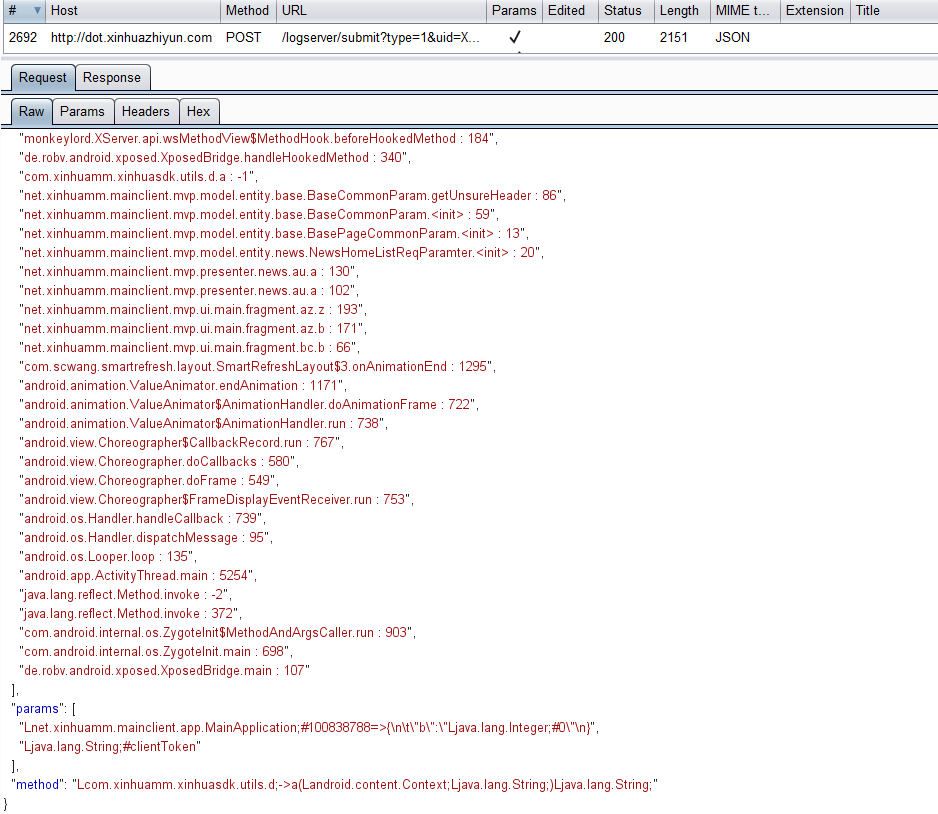938x814 pixels.
Task: Select the Raw view tab
Action: pos(32,111)
